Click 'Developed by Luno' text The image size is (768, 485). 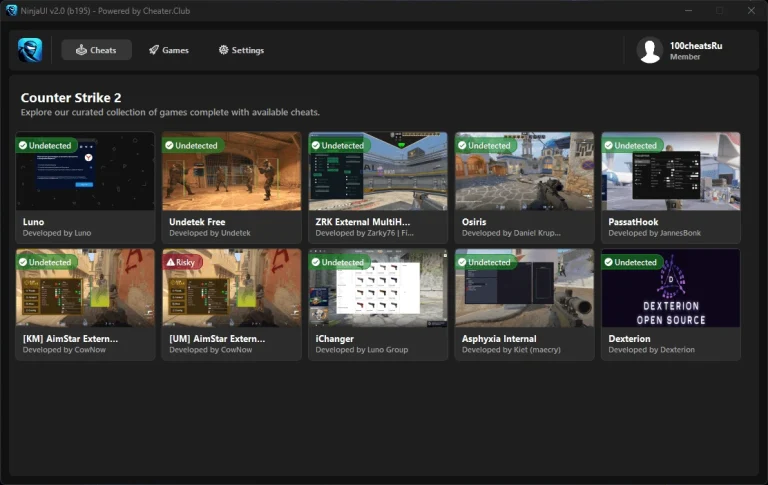click(x=57, y=233)
